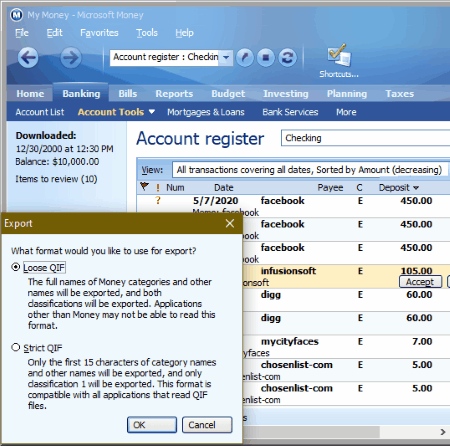Open the Account List link
450x446 pixels.
point(40,112)
